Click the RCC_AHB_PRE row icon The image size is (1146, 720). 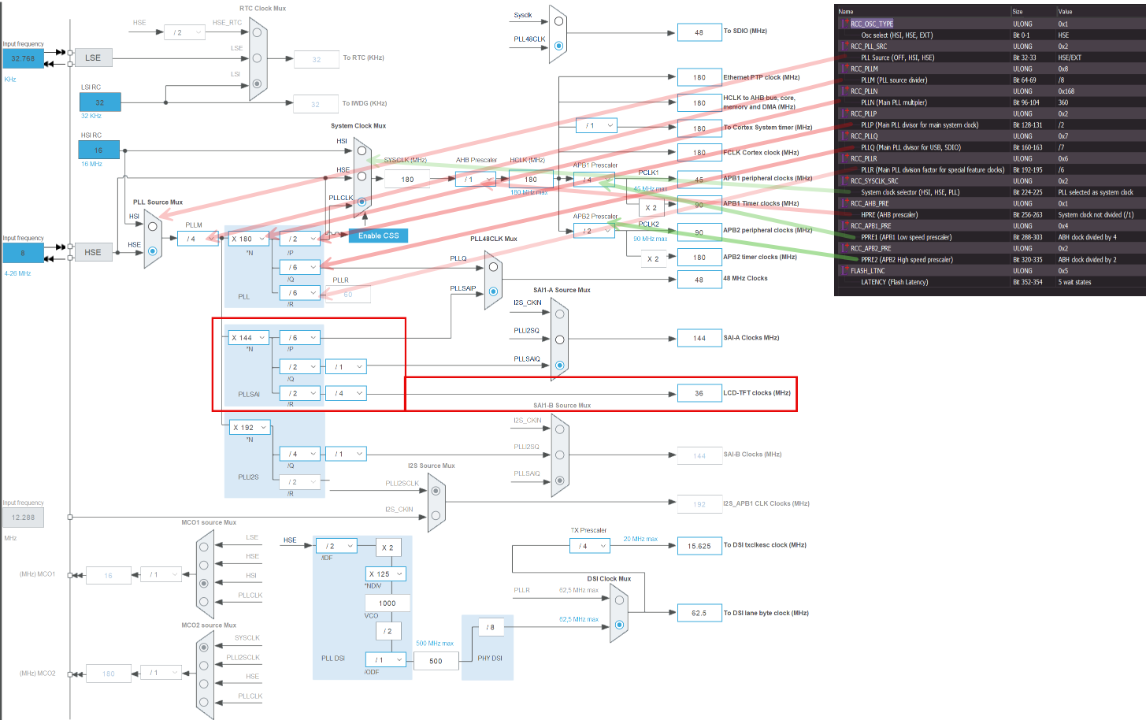[x=843, y=203]
